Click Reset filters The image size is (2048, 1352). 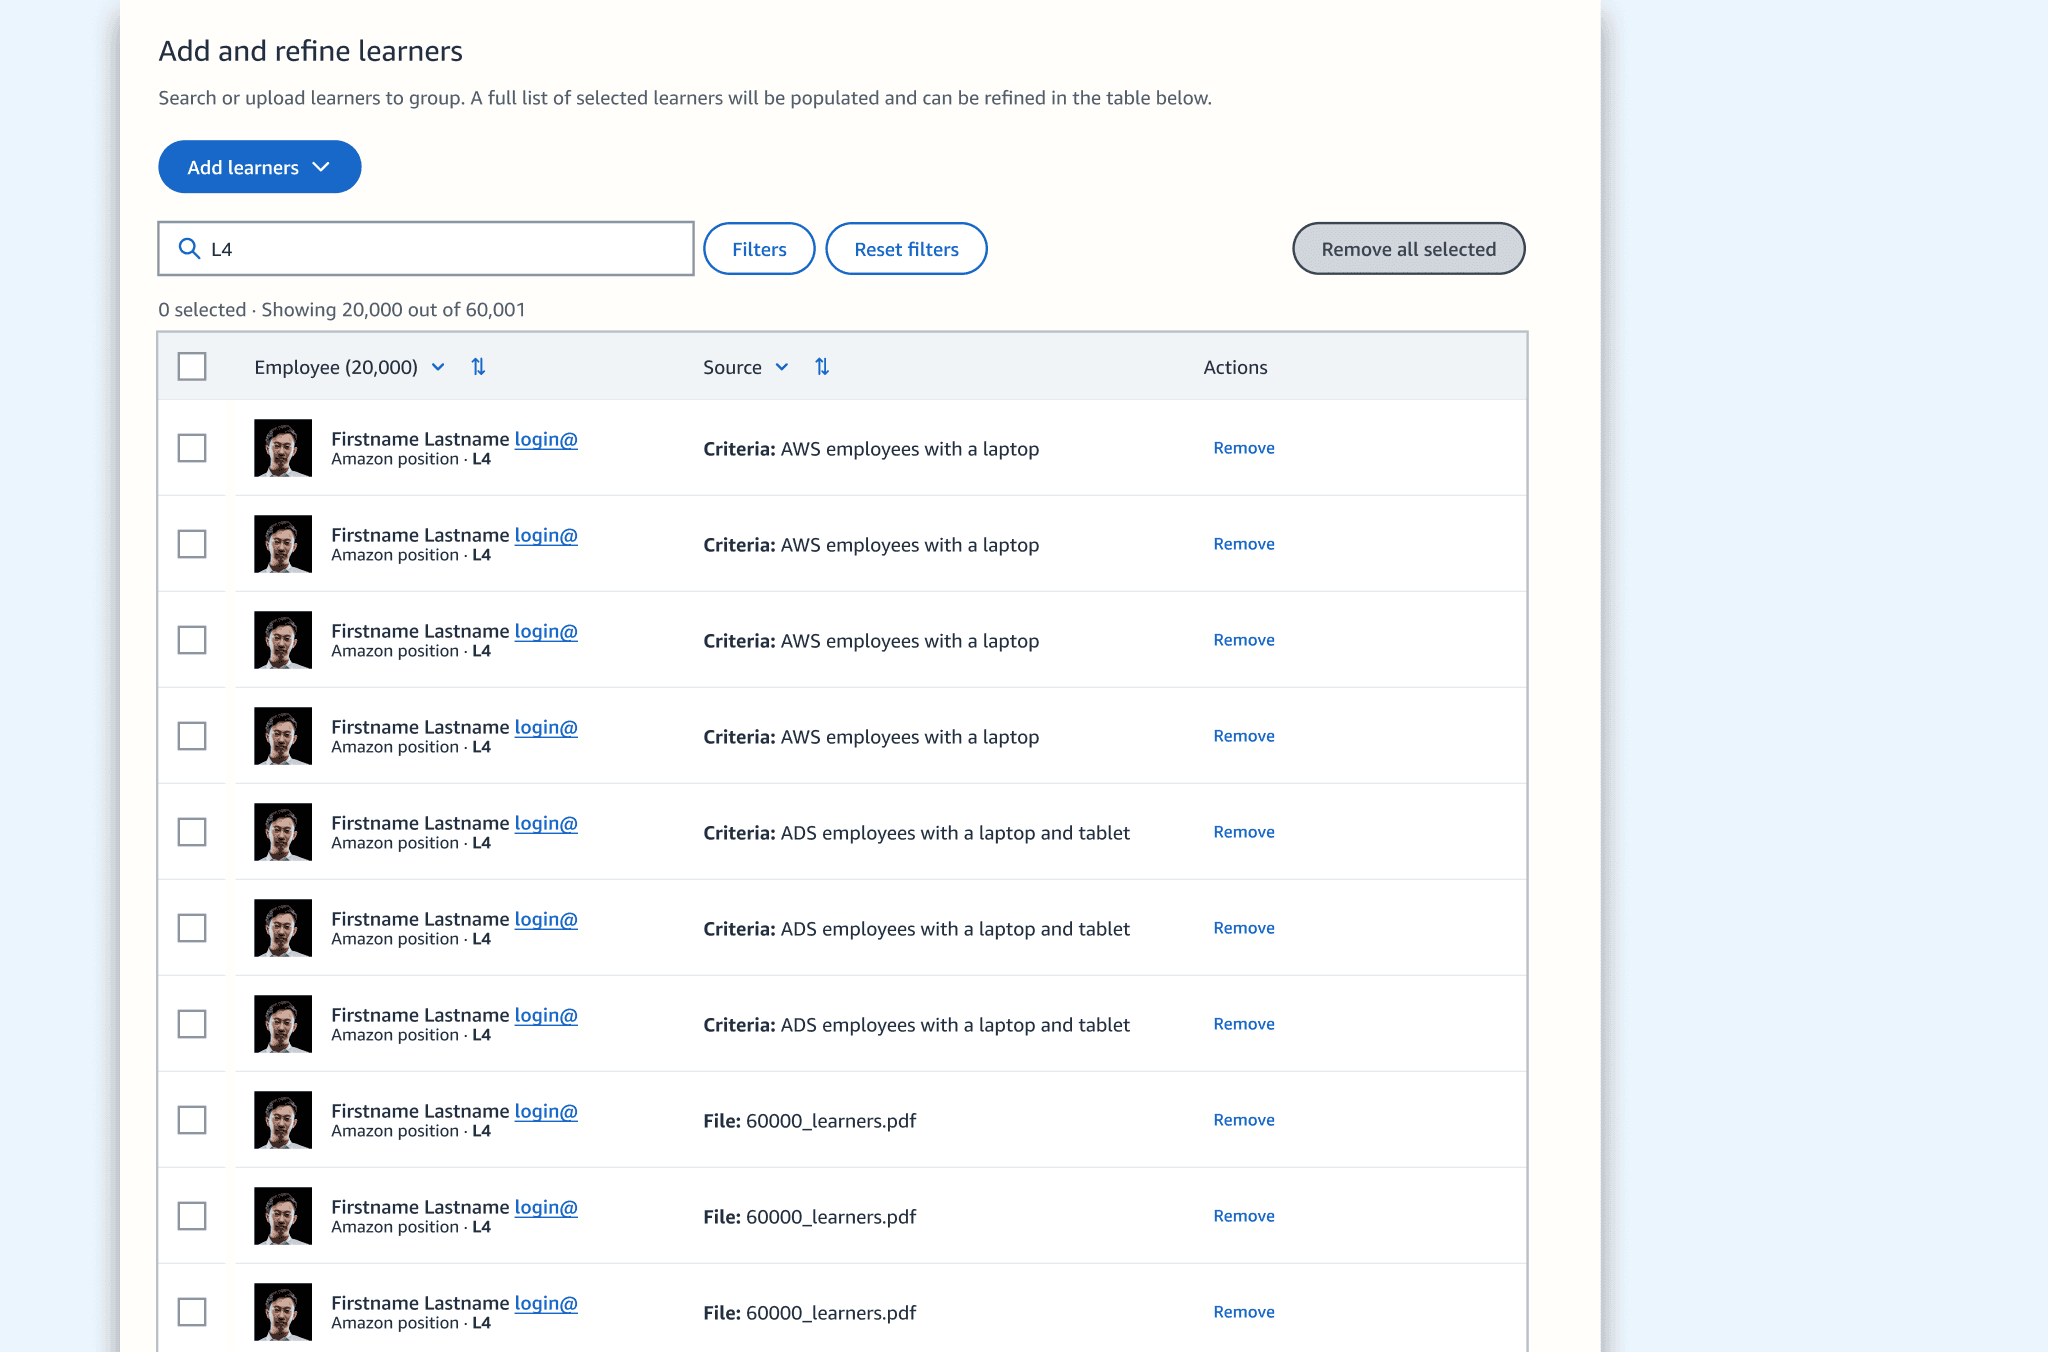click(906, 249)
